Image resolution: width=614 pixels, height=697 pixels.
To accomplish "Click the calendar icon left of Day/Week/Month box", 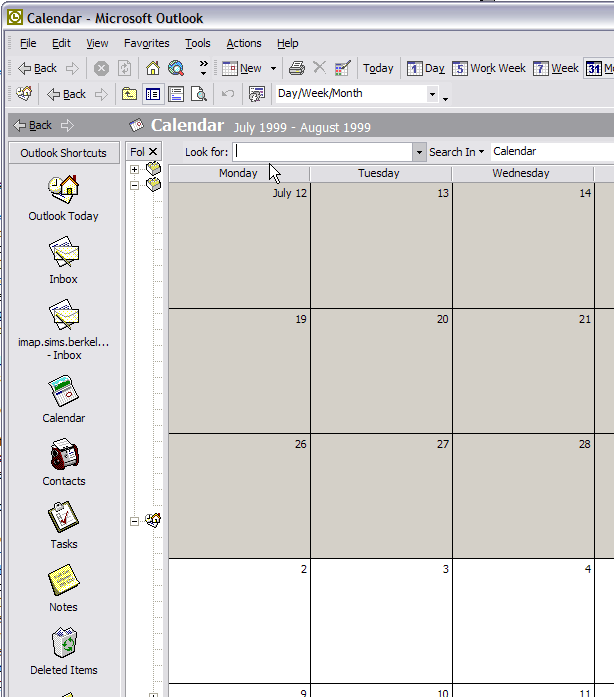I will tap(257, 94).
